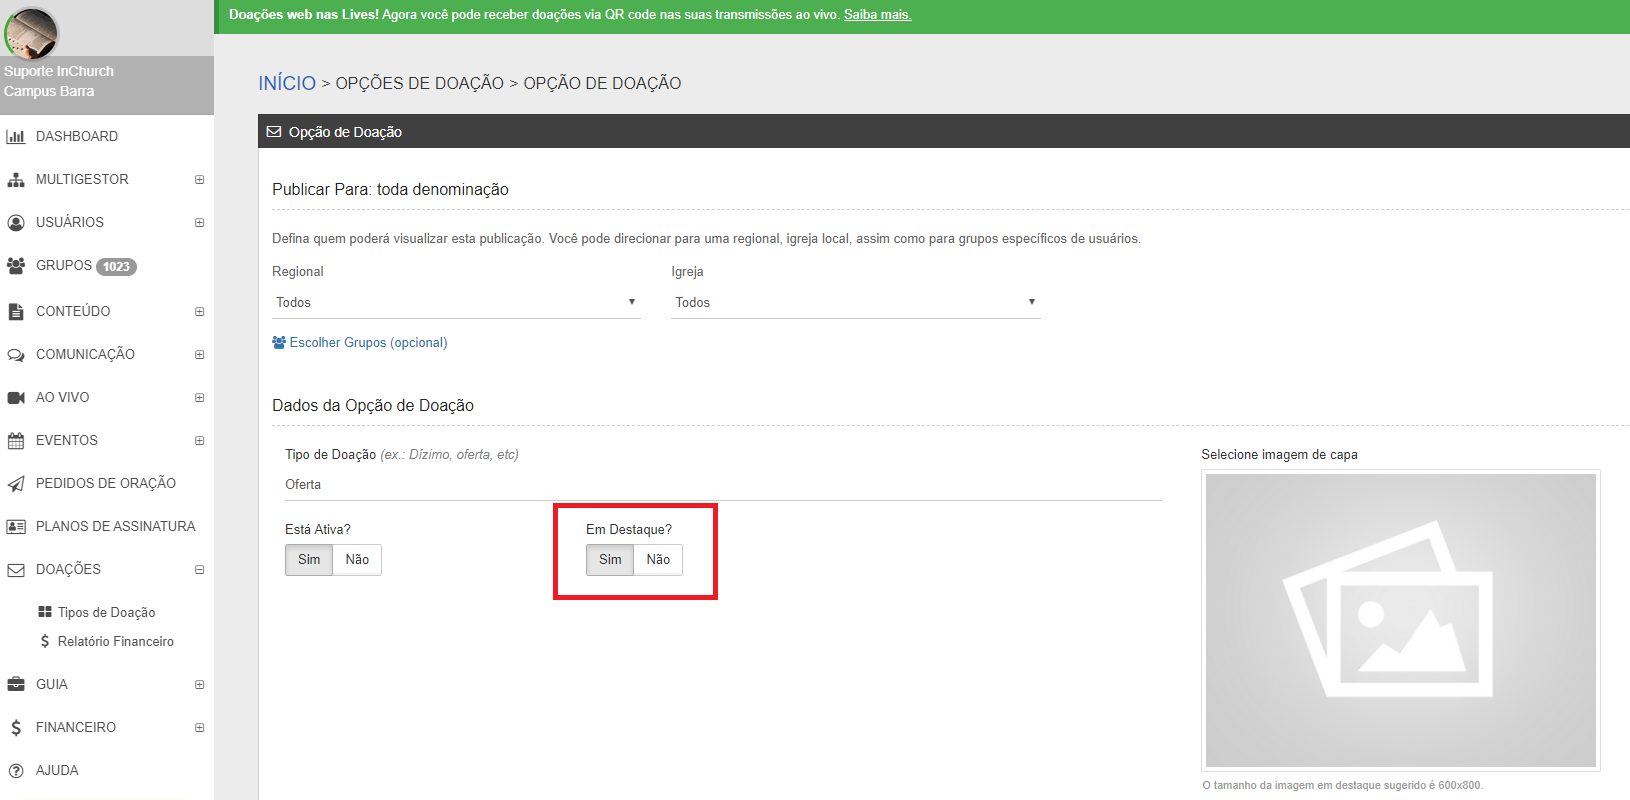Set Está Ativa to Sim
The width and height of the screenshot is (1630, 800).
tap(309, 560)
